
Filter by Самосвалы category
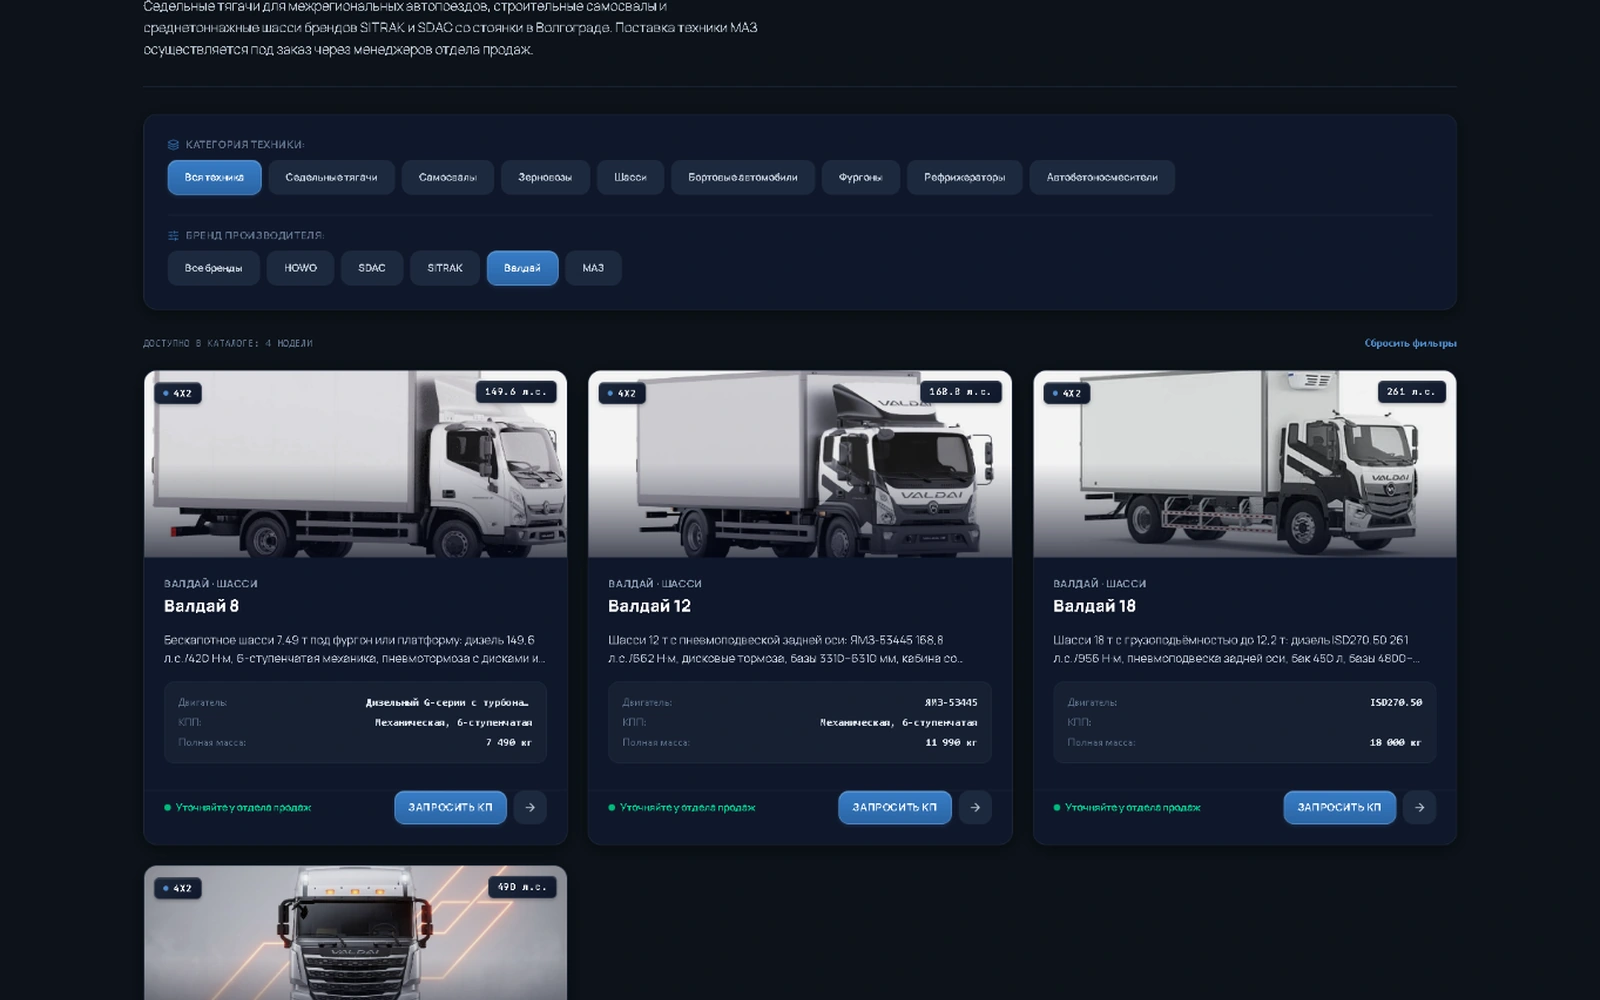pyautogui.click(x=448, y=177)
